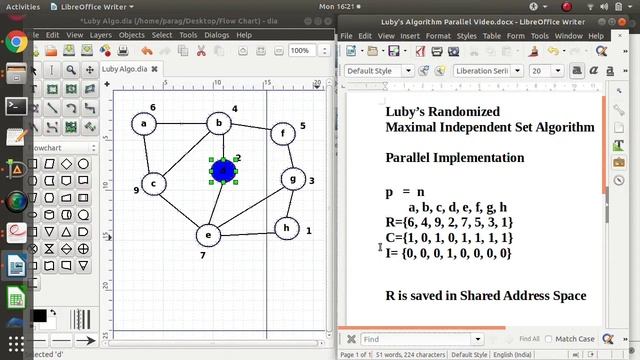Viewport: 640px width, 360px height.
Task: Click Find All button in Find bar
Action: click(529, 339)
